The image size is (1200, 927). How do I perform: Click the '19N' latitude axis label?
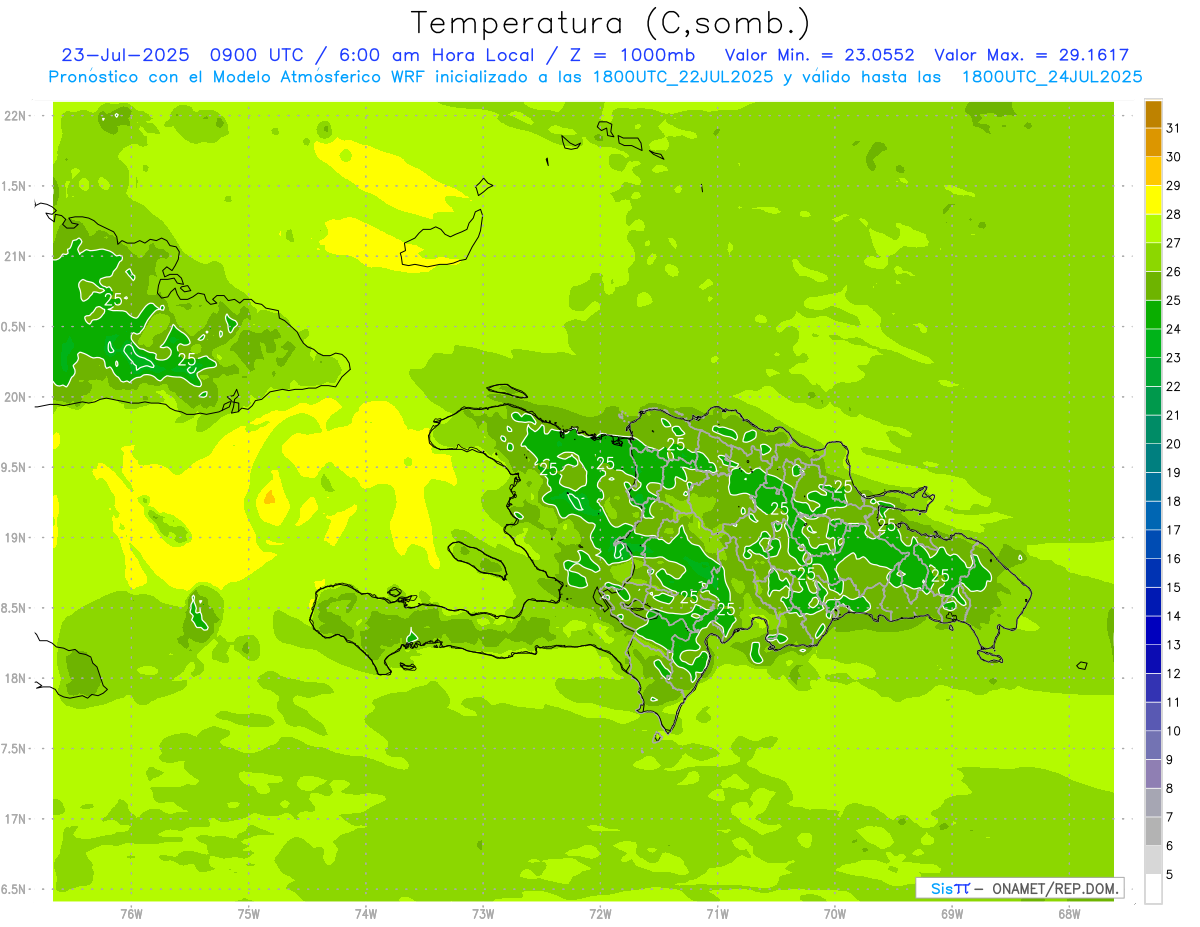coord(16,538)
